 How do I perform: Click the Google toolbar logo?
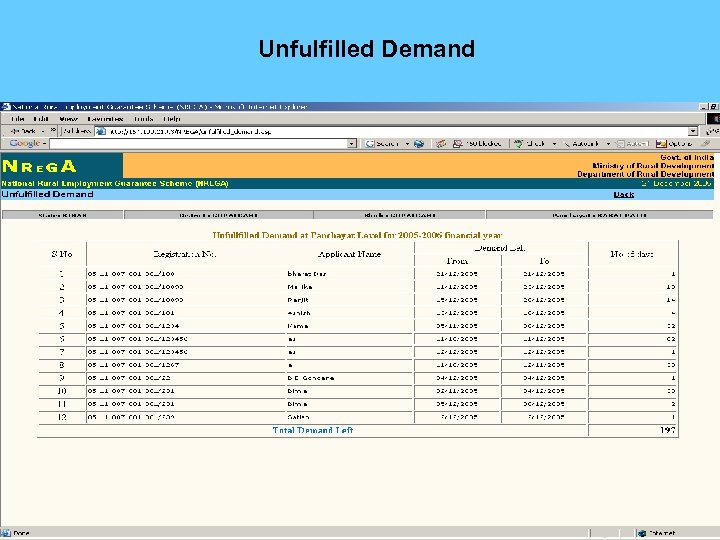(25, 143)
